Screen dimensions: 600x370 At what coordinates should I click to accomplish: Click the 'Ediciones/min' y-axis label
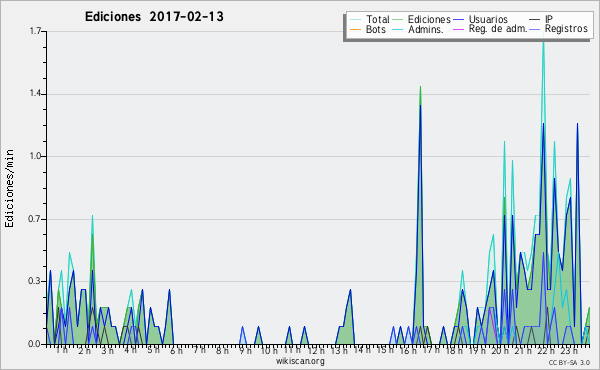click(x=9, y=188)
